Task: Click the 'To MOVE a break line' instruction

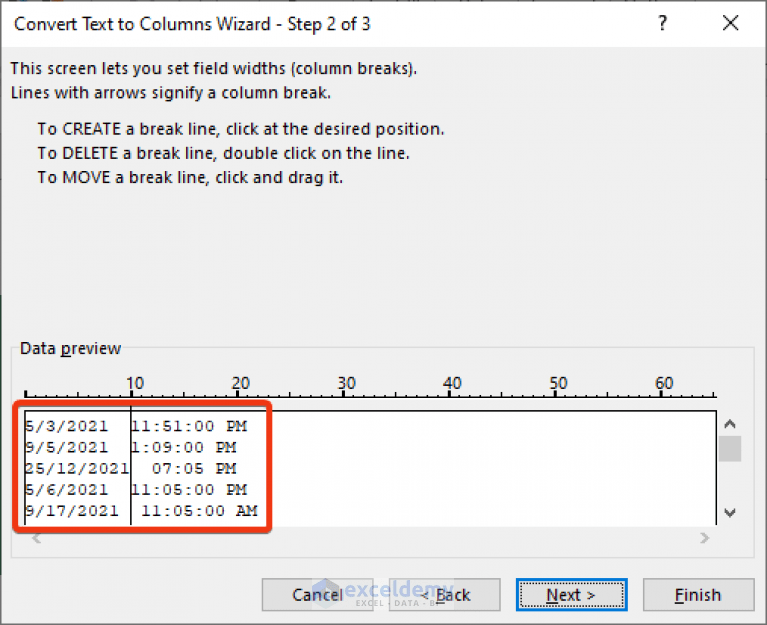Action: (190, 177)
